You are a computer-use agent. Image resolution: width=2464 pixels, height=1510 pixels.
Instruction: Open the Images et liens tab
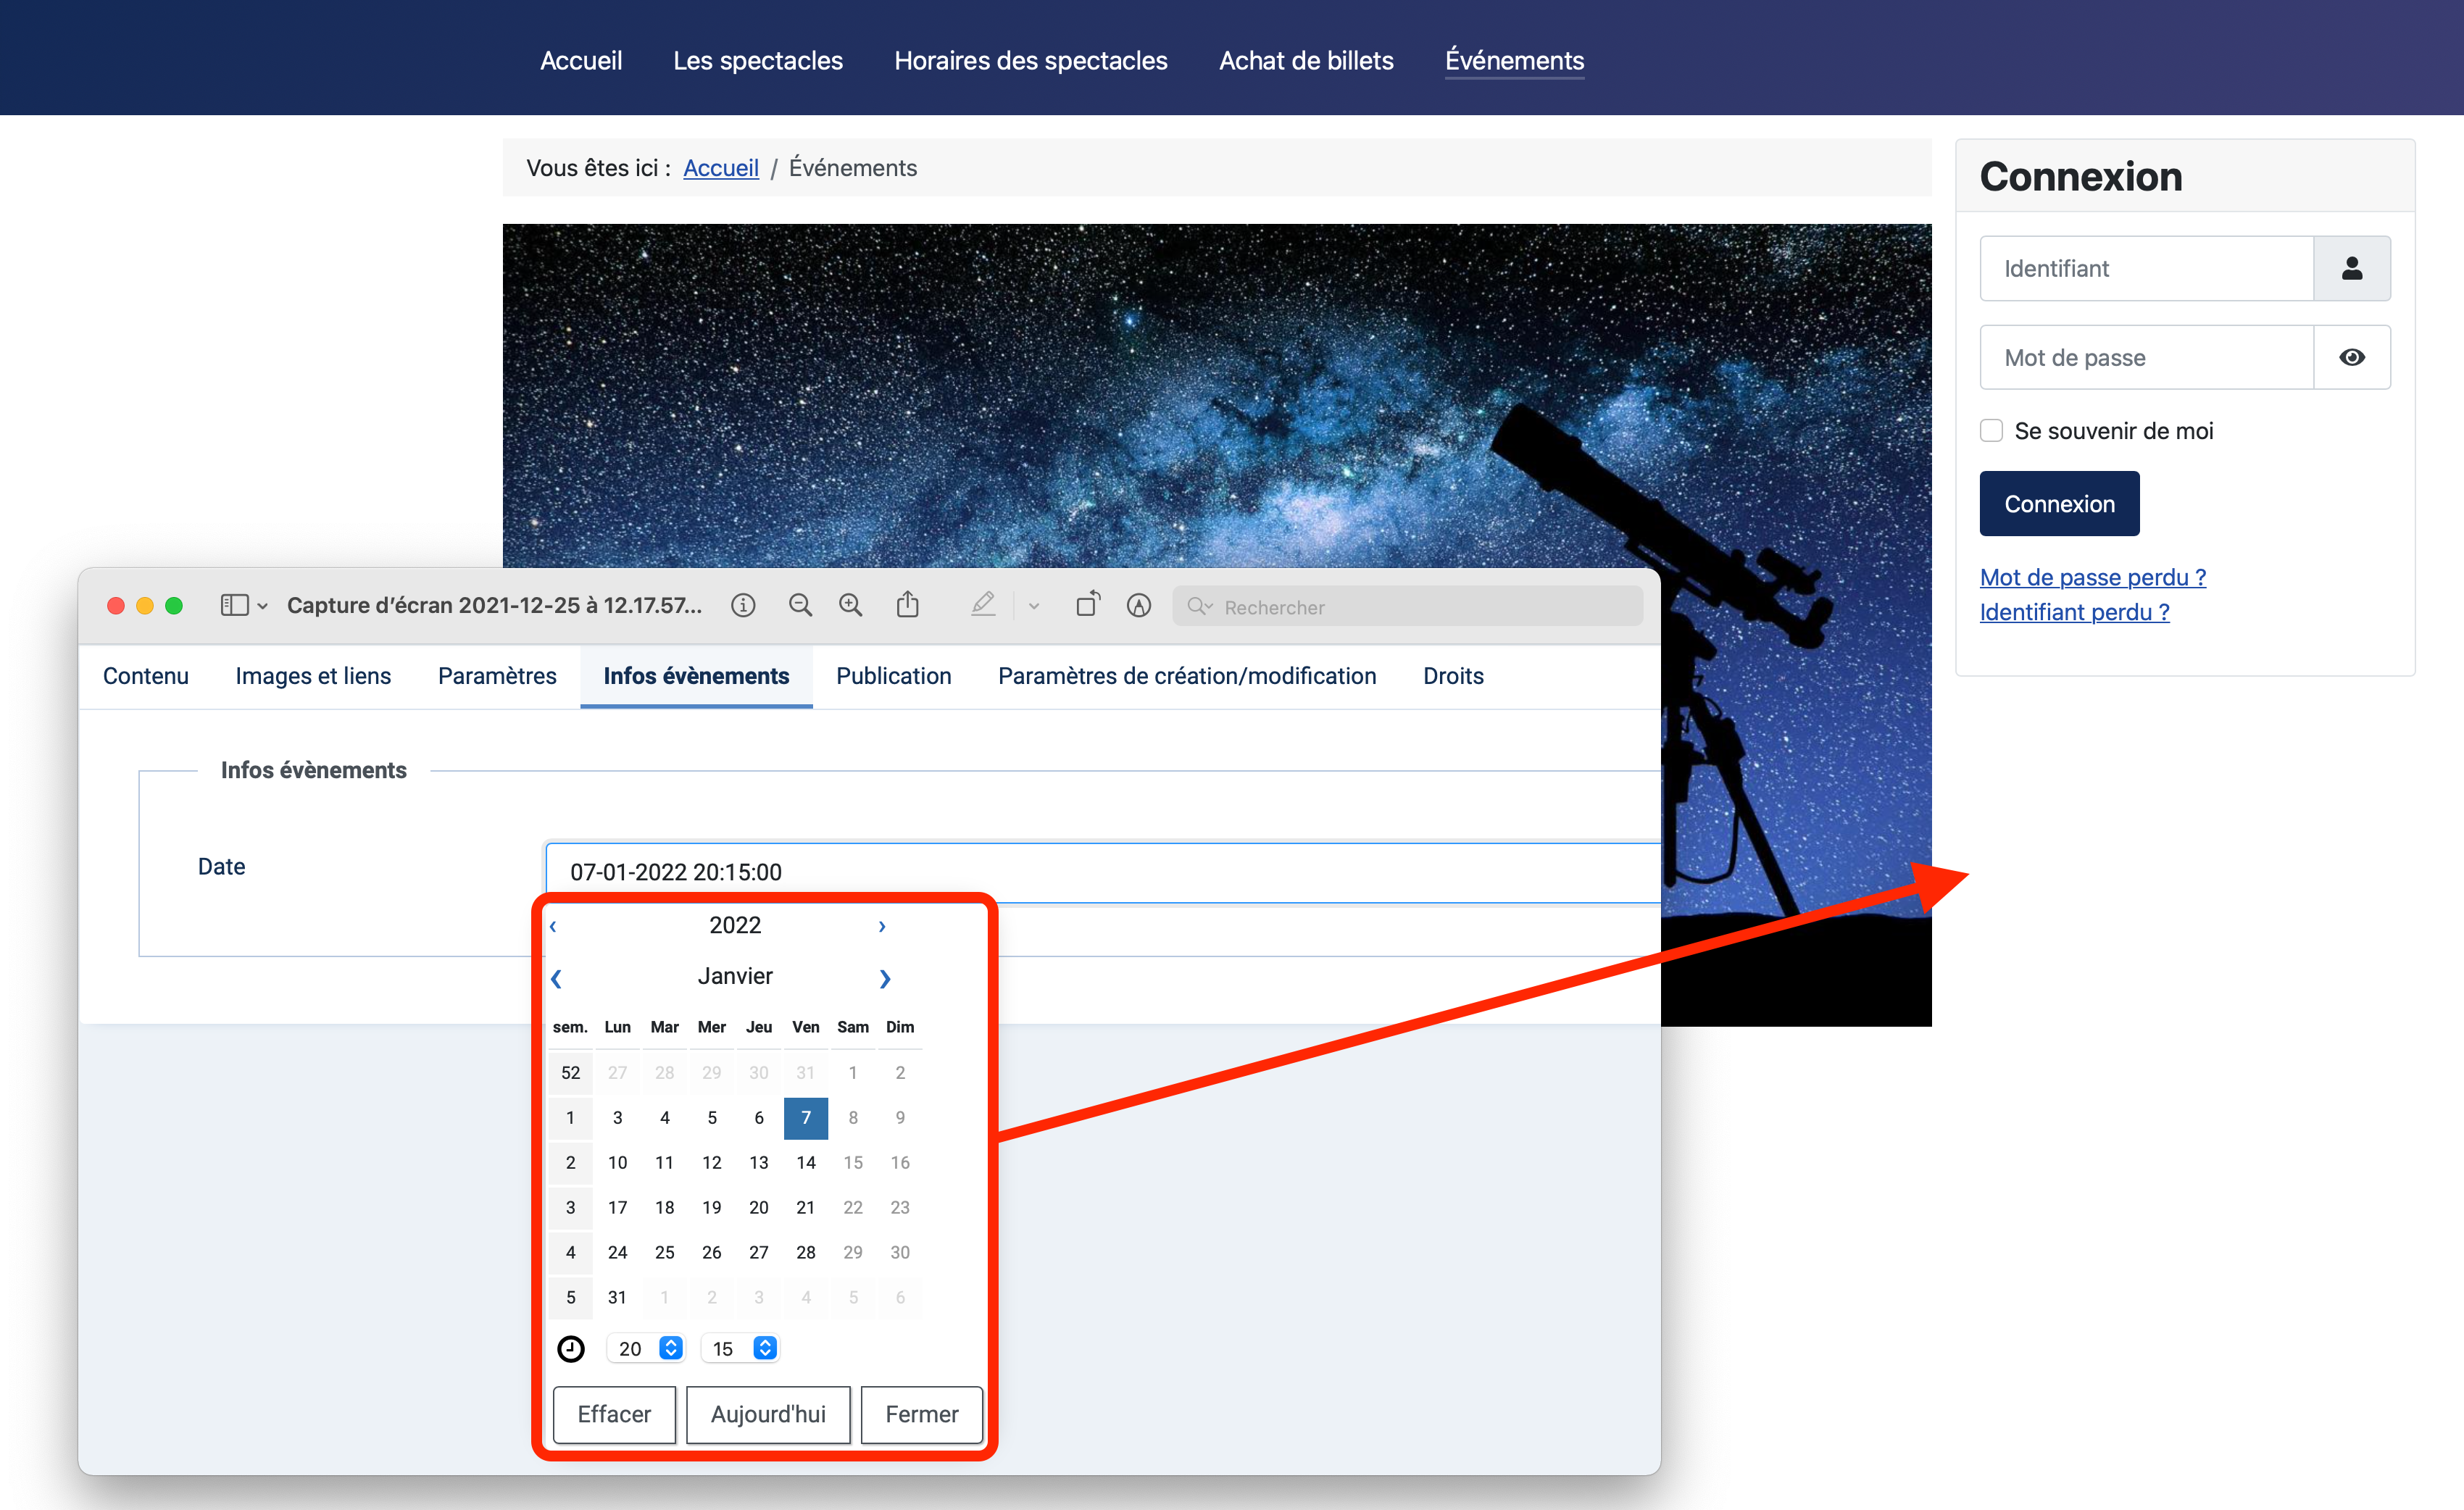(x=313, y=676)
